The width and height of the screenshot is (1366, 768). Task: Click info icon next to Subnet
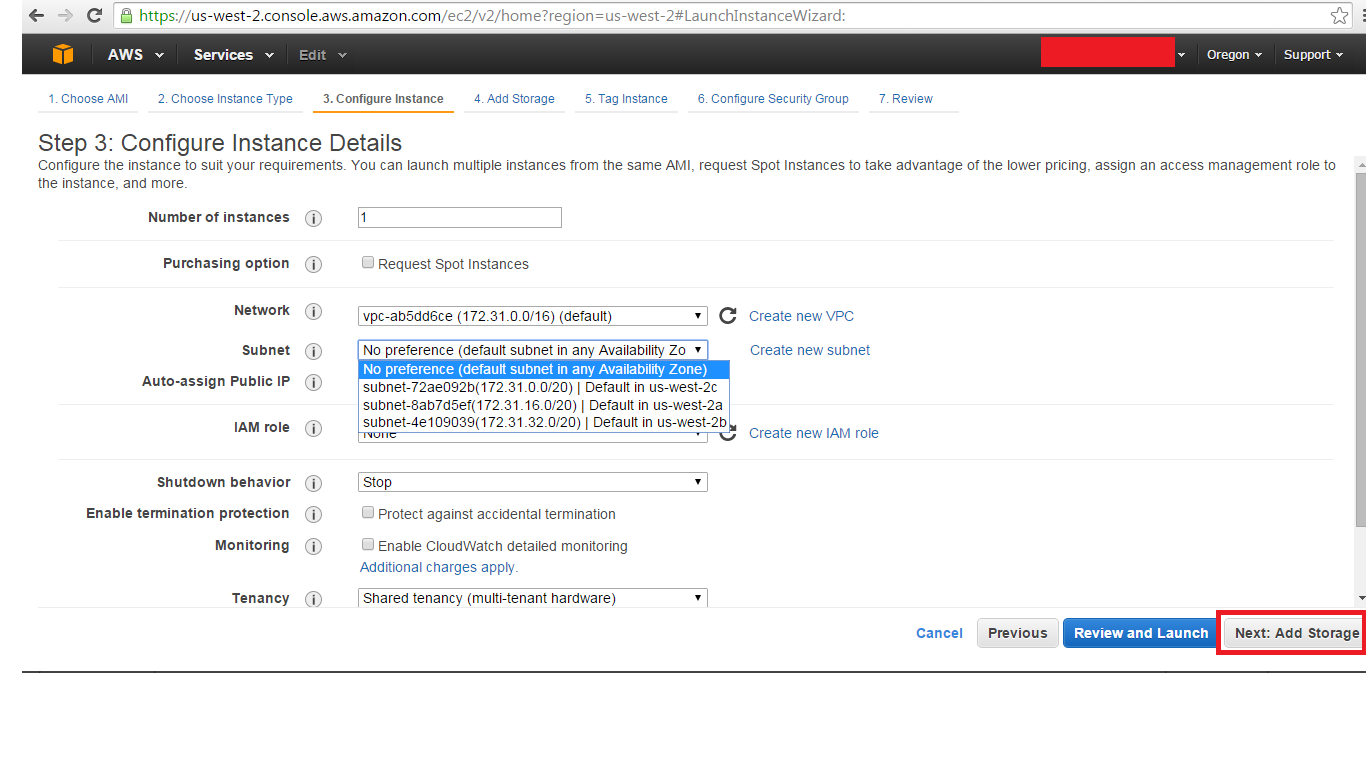click(313, 351)
